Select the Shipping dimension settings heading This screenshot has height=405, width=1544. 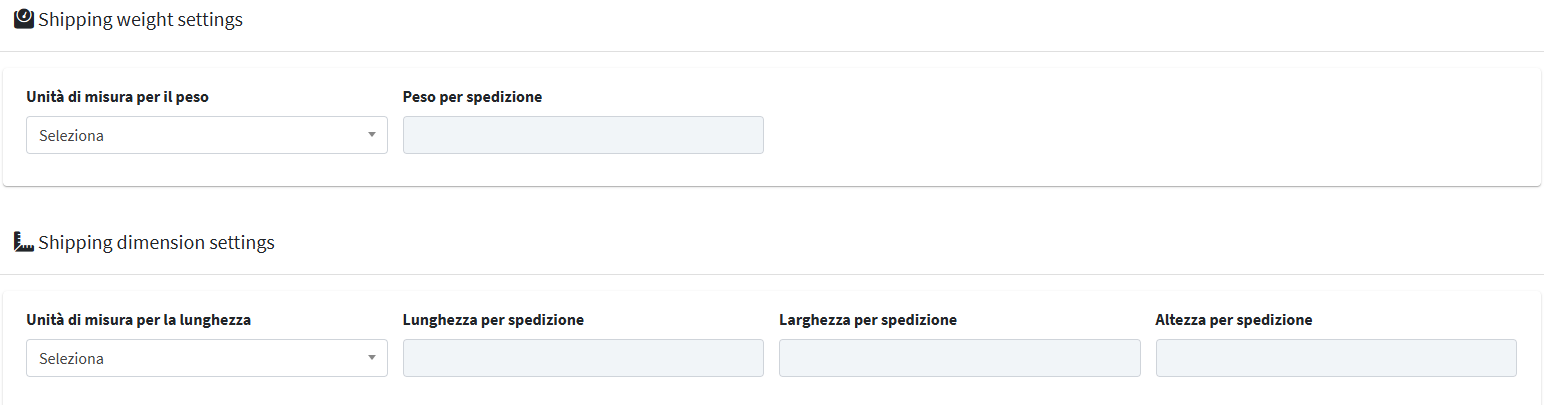coord(156,242)
